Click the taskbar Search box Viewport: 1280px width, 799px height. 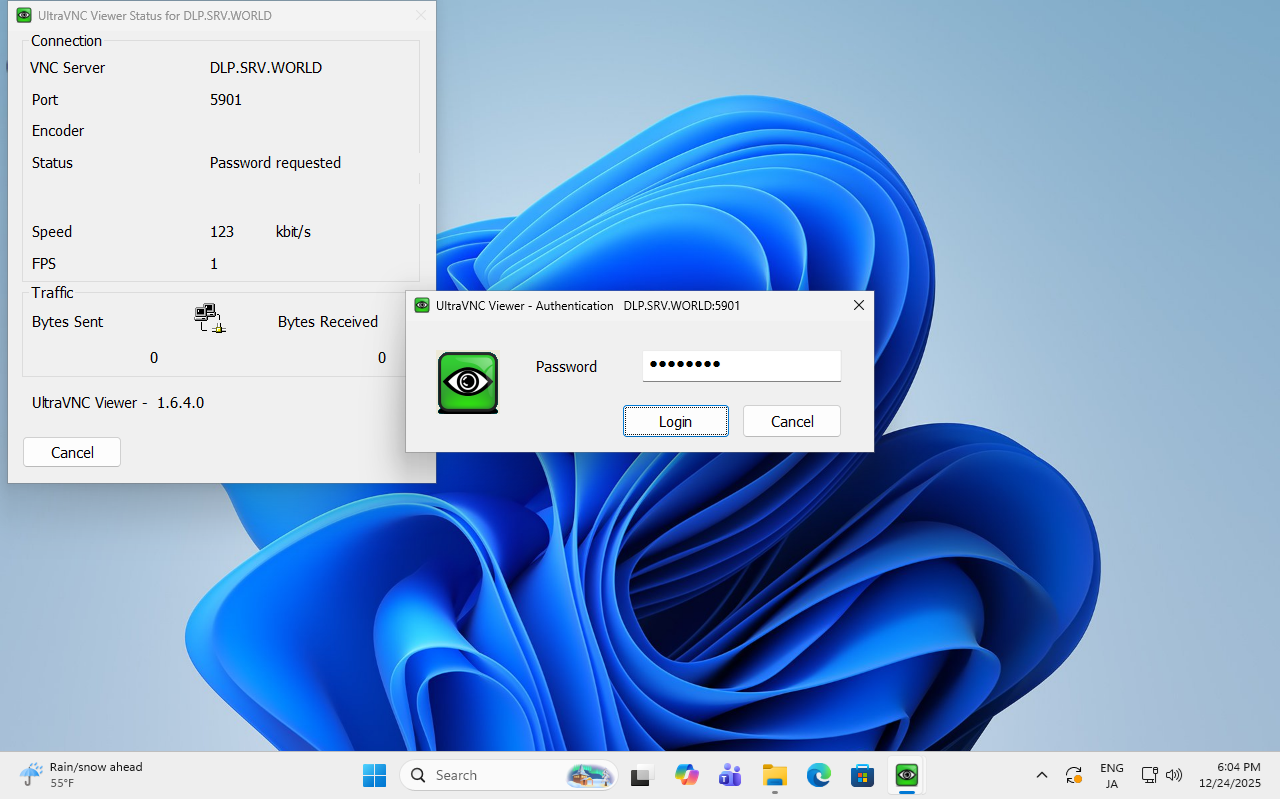(x=500, y=775)
